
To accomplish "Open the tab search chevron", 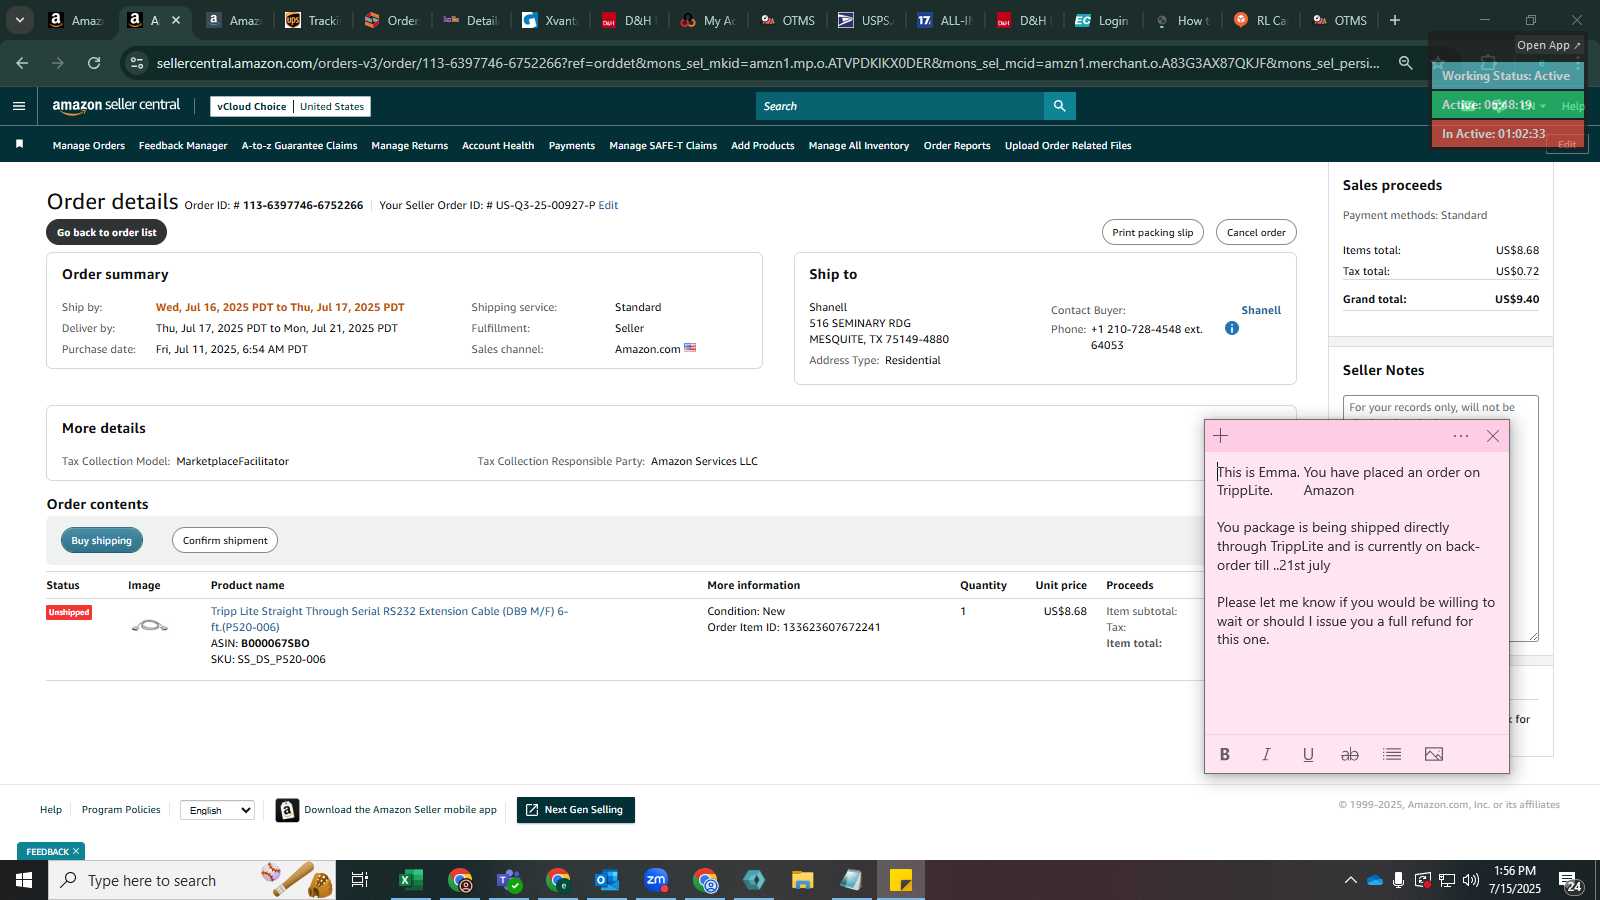I will click(x=19, y=20).
